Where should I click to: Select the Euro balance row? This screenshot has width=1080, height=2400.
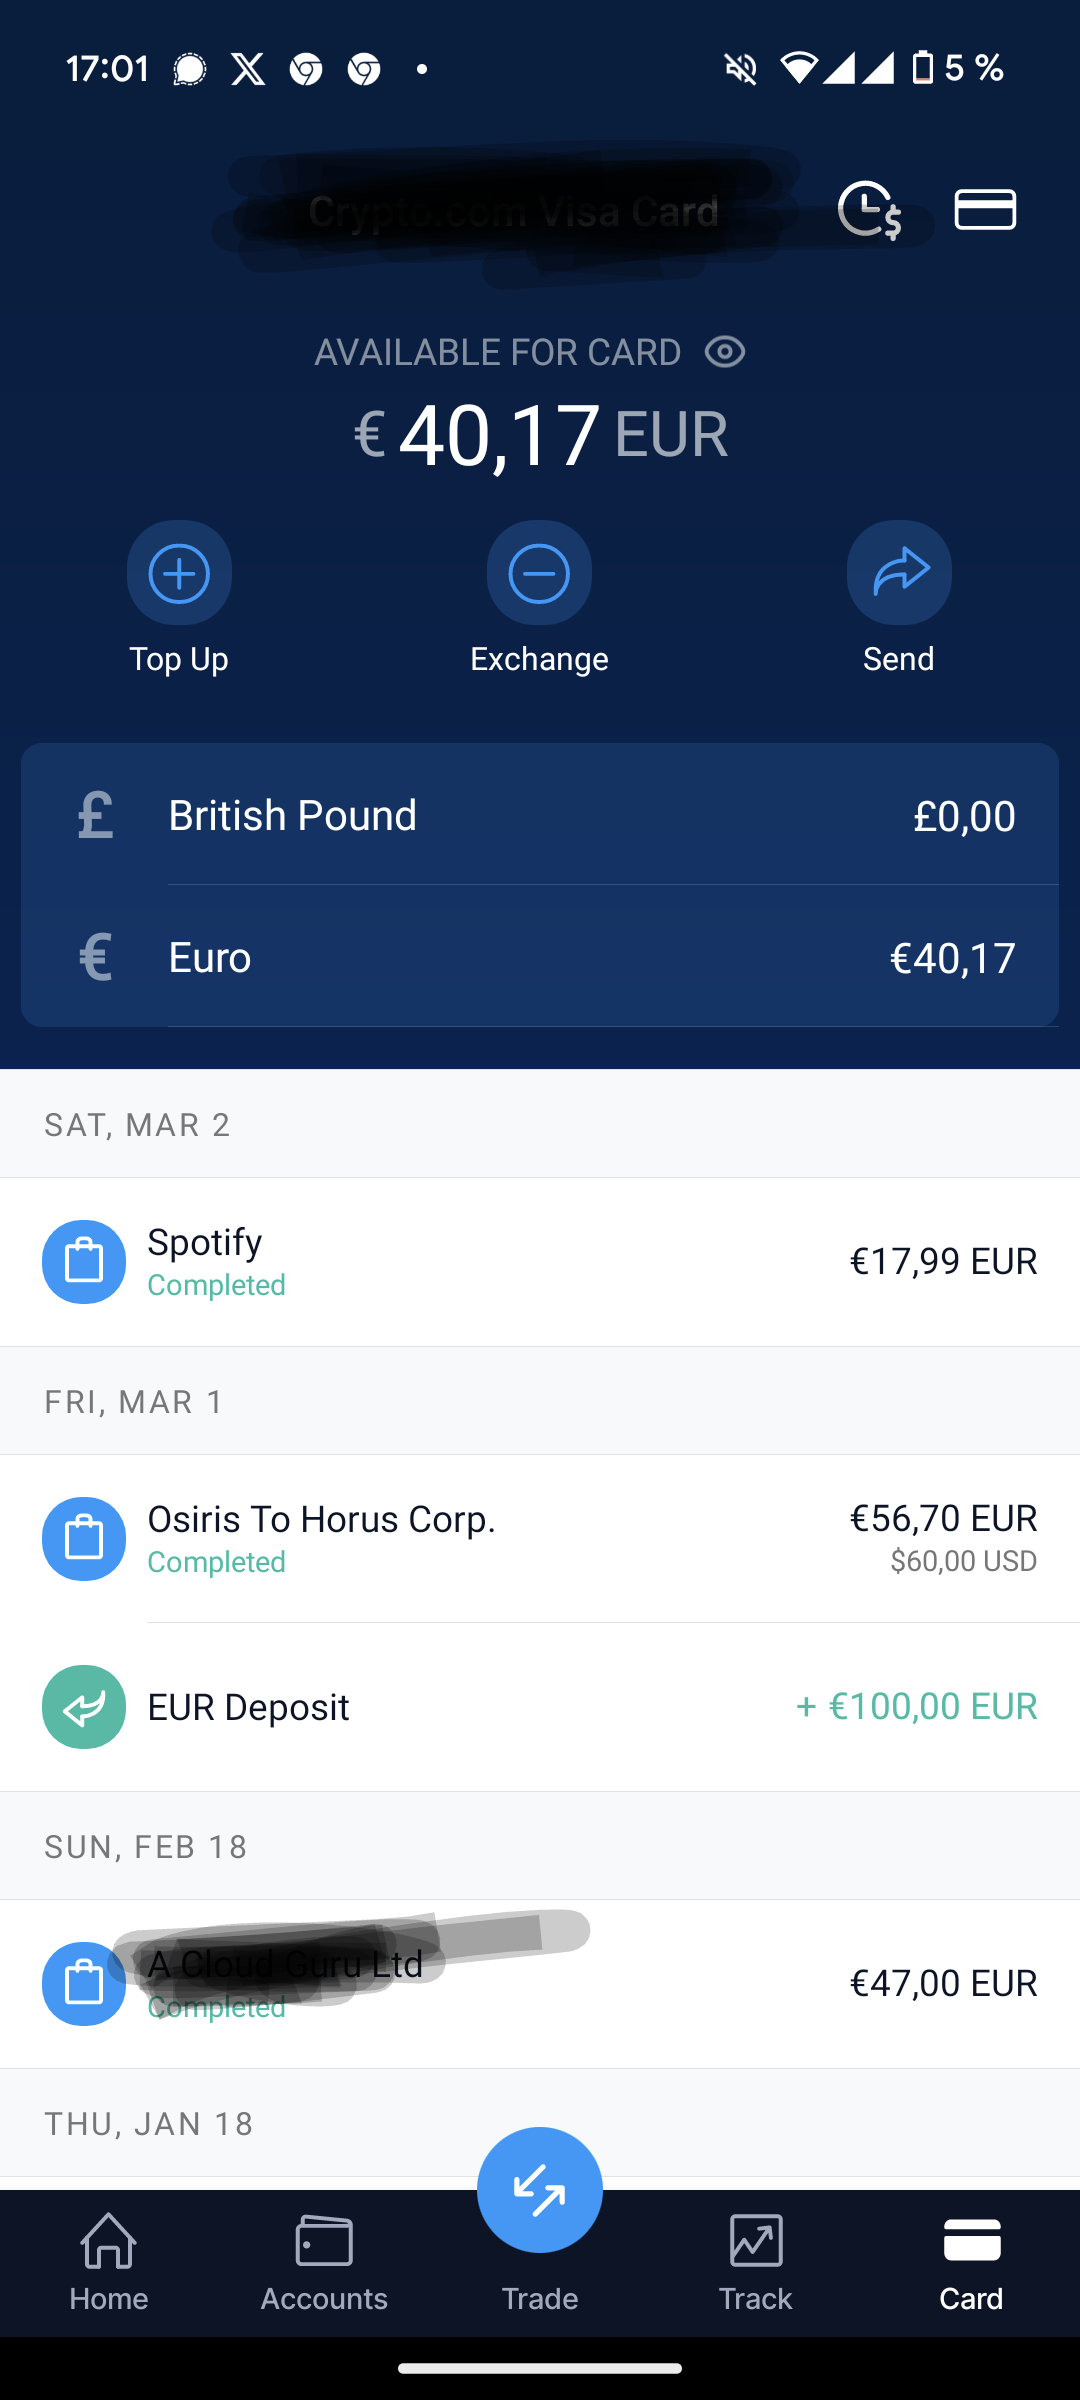pos(540,957)
